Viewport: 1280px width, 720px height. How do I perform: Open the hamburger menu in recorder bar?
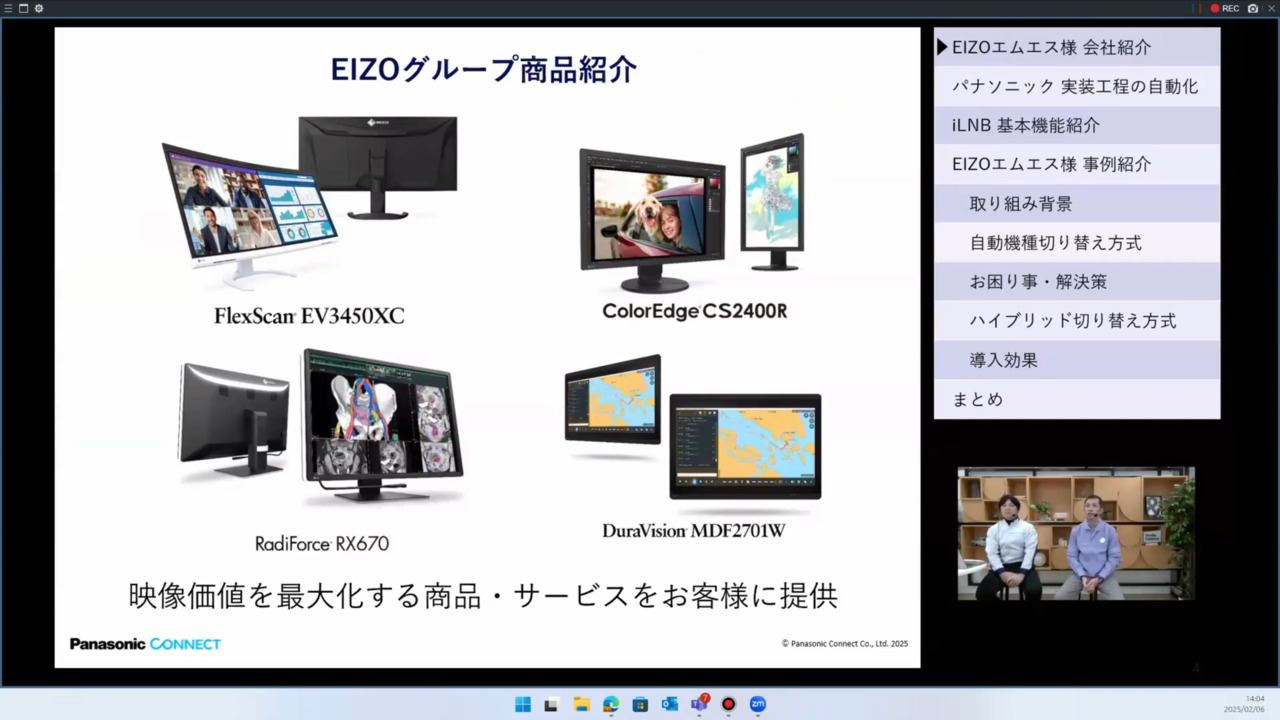[8, 8]
